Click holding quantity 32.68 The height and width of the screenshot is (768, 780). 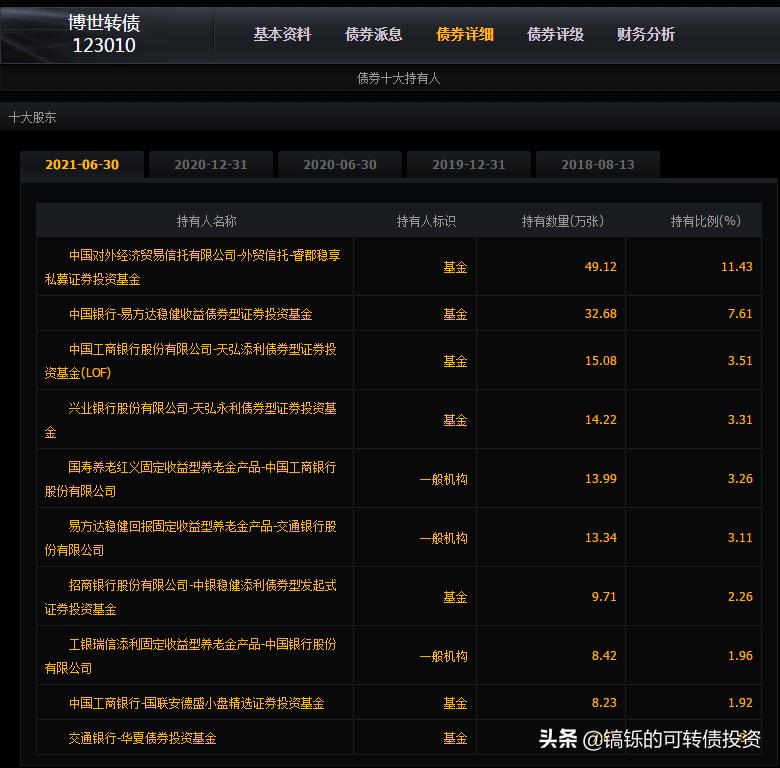pyautogui.click(x=600, y=314)
